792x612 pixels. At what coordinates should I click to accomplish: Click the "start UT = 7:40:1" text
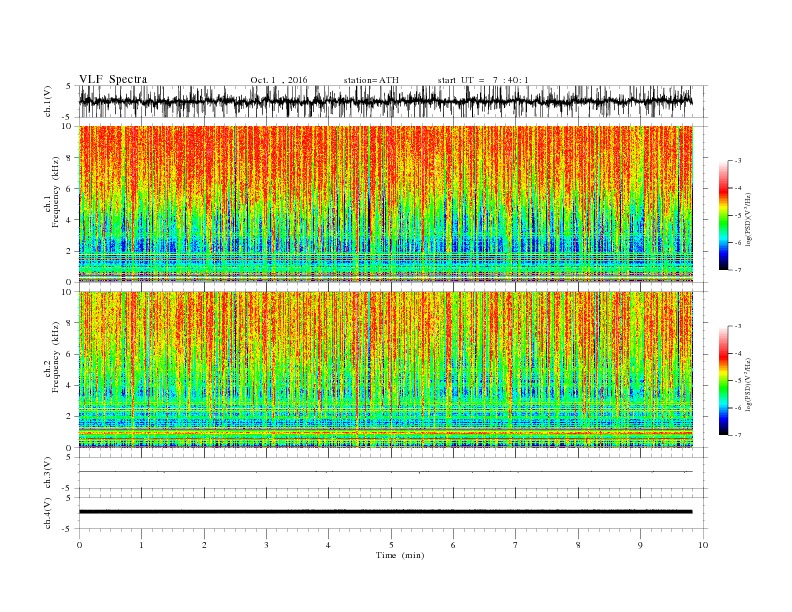(x=483, y=80)
